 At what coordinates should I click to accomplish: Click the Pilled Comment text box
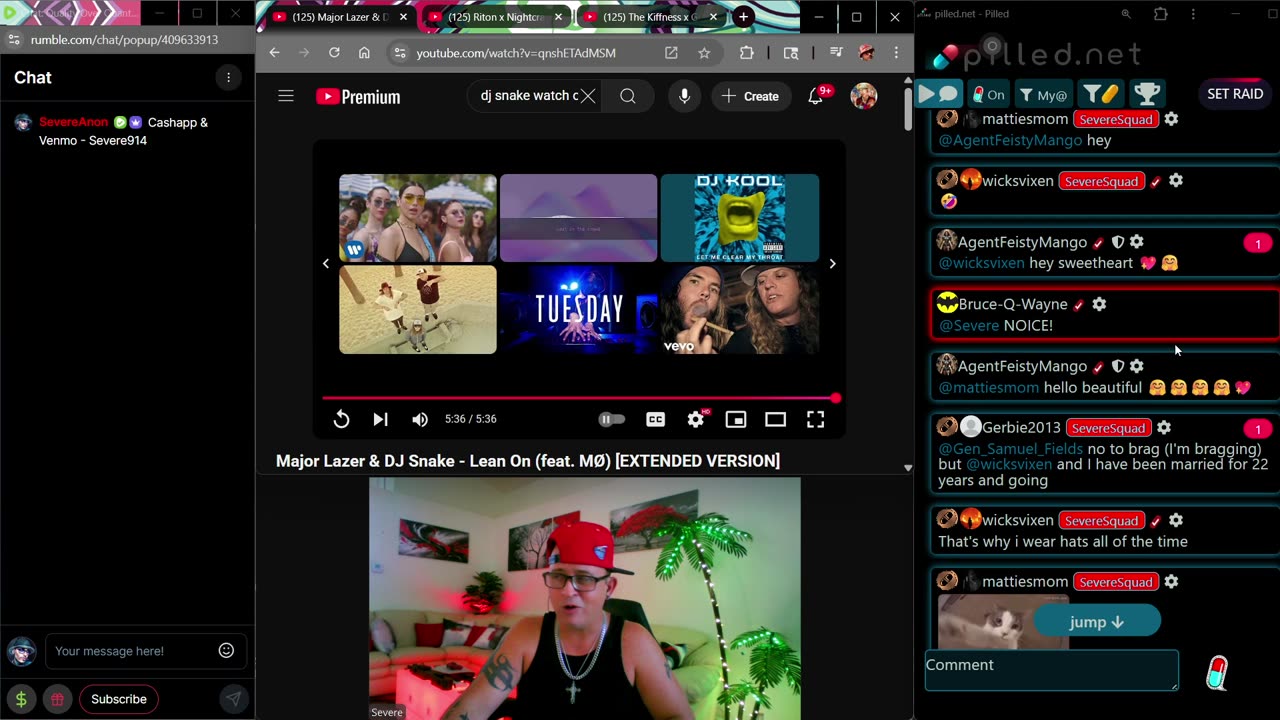point(1052,670)
